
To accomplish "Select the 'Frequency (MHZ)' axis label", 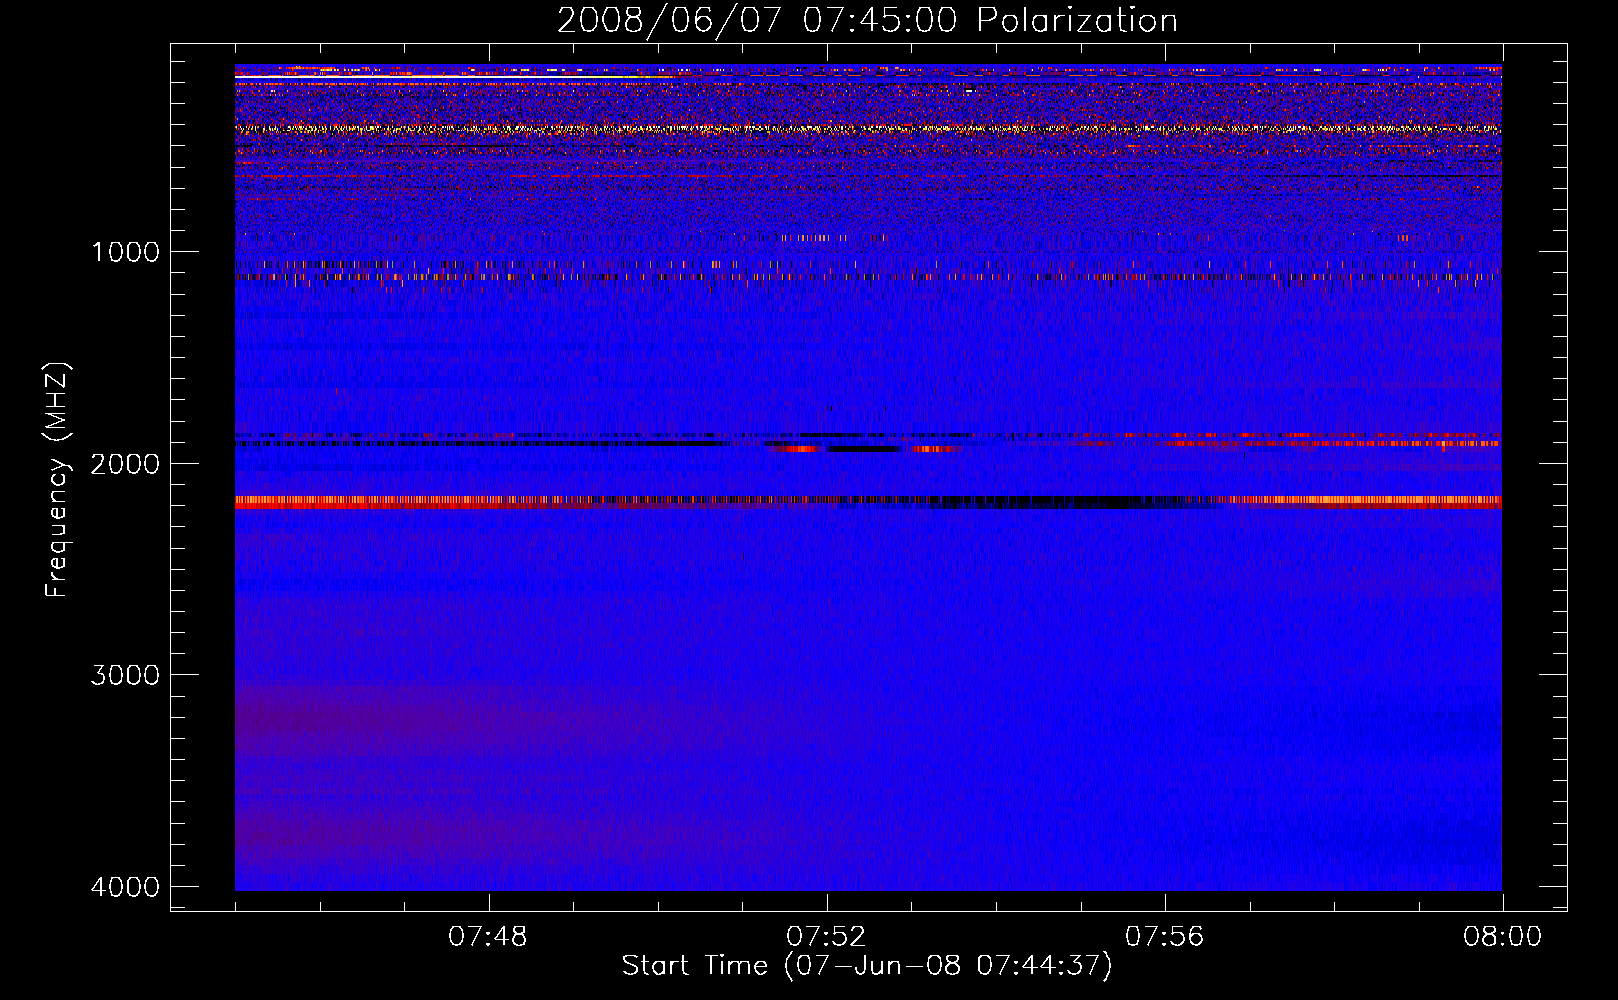I will click(x=58, y=480).
